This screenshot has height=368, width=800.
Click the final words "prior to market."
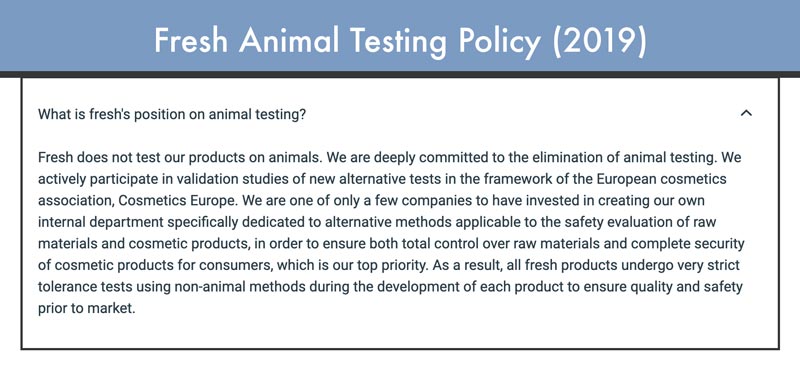87,309
